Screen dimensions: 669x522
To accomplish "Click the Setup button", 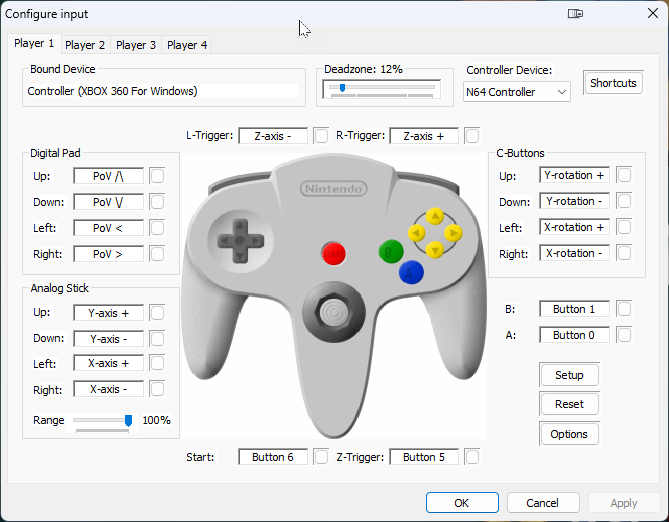I will click(569, 375).
